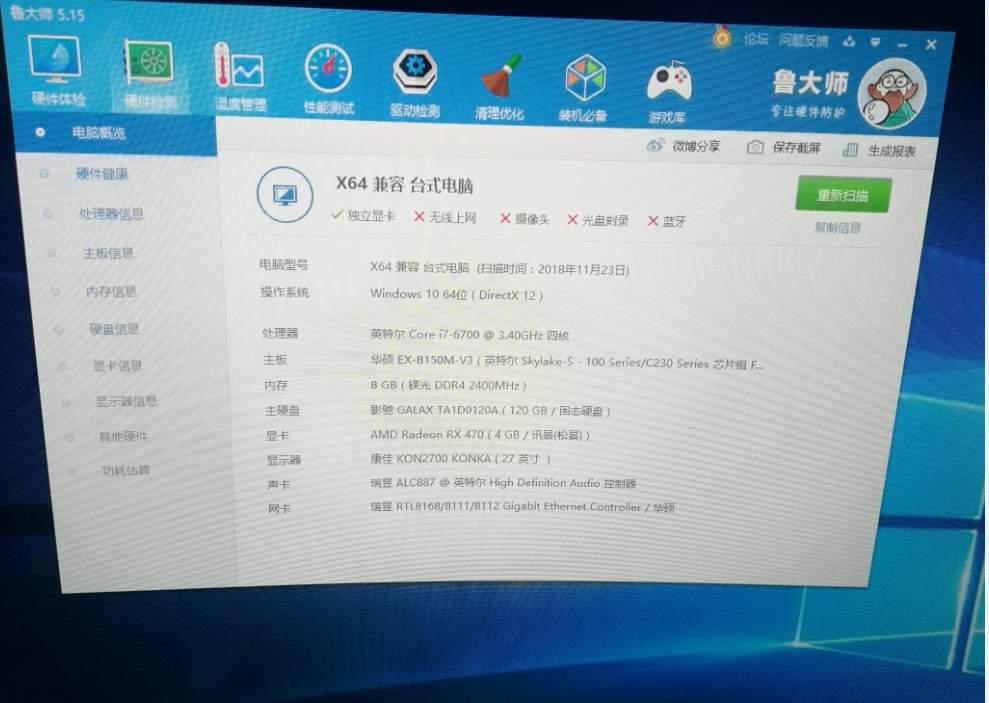Select 硬件健康 in the left sidebar
Viewport: 989px width, 703px height.
102,174
